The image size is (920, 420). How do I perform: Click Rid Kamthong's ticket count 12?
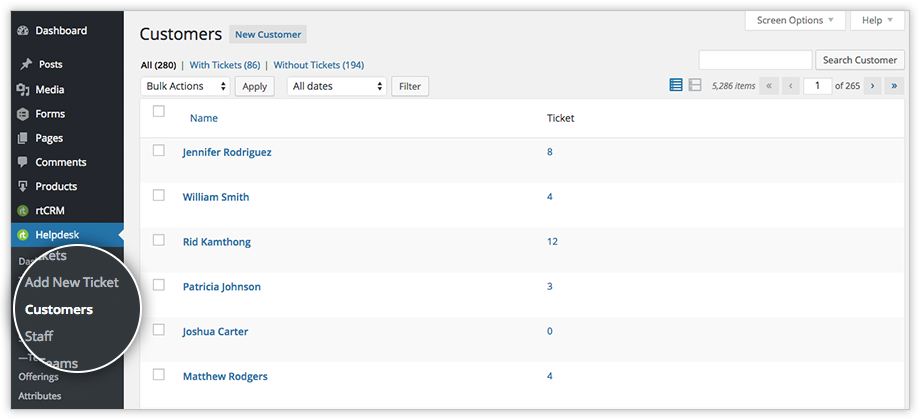(x=552, y=242)
